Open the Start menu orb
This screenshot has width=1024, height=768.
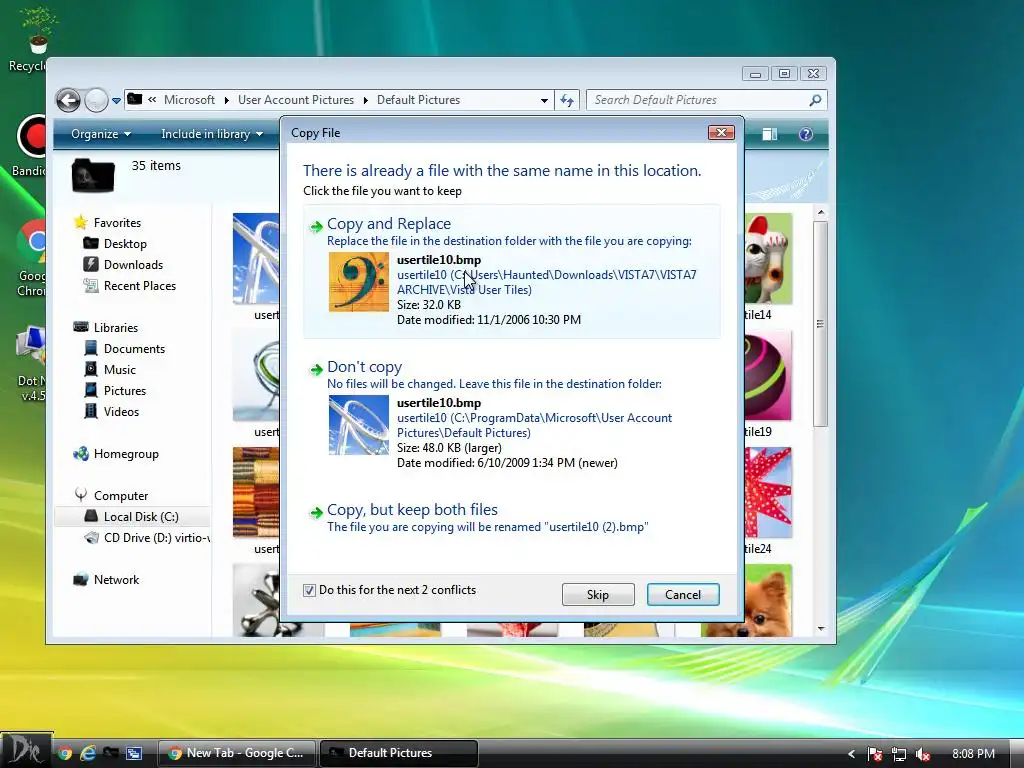click(x=26, y=751)
